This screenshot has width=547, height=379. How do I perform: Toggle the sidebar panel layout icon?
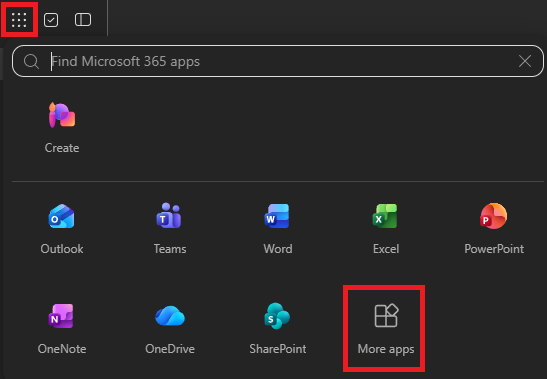[x=83, y=20]
